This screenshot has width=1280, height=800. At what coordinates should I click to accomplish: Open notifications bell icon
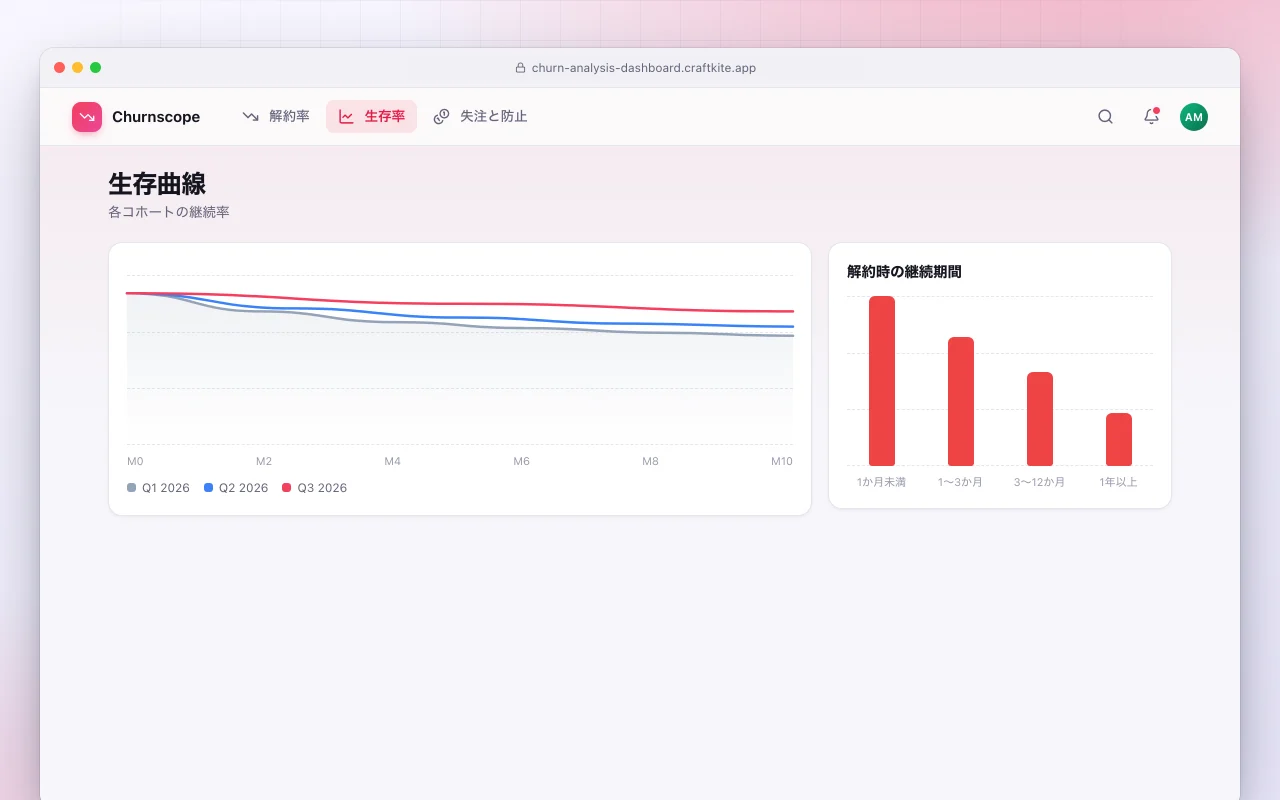(x=1151, y=117)
